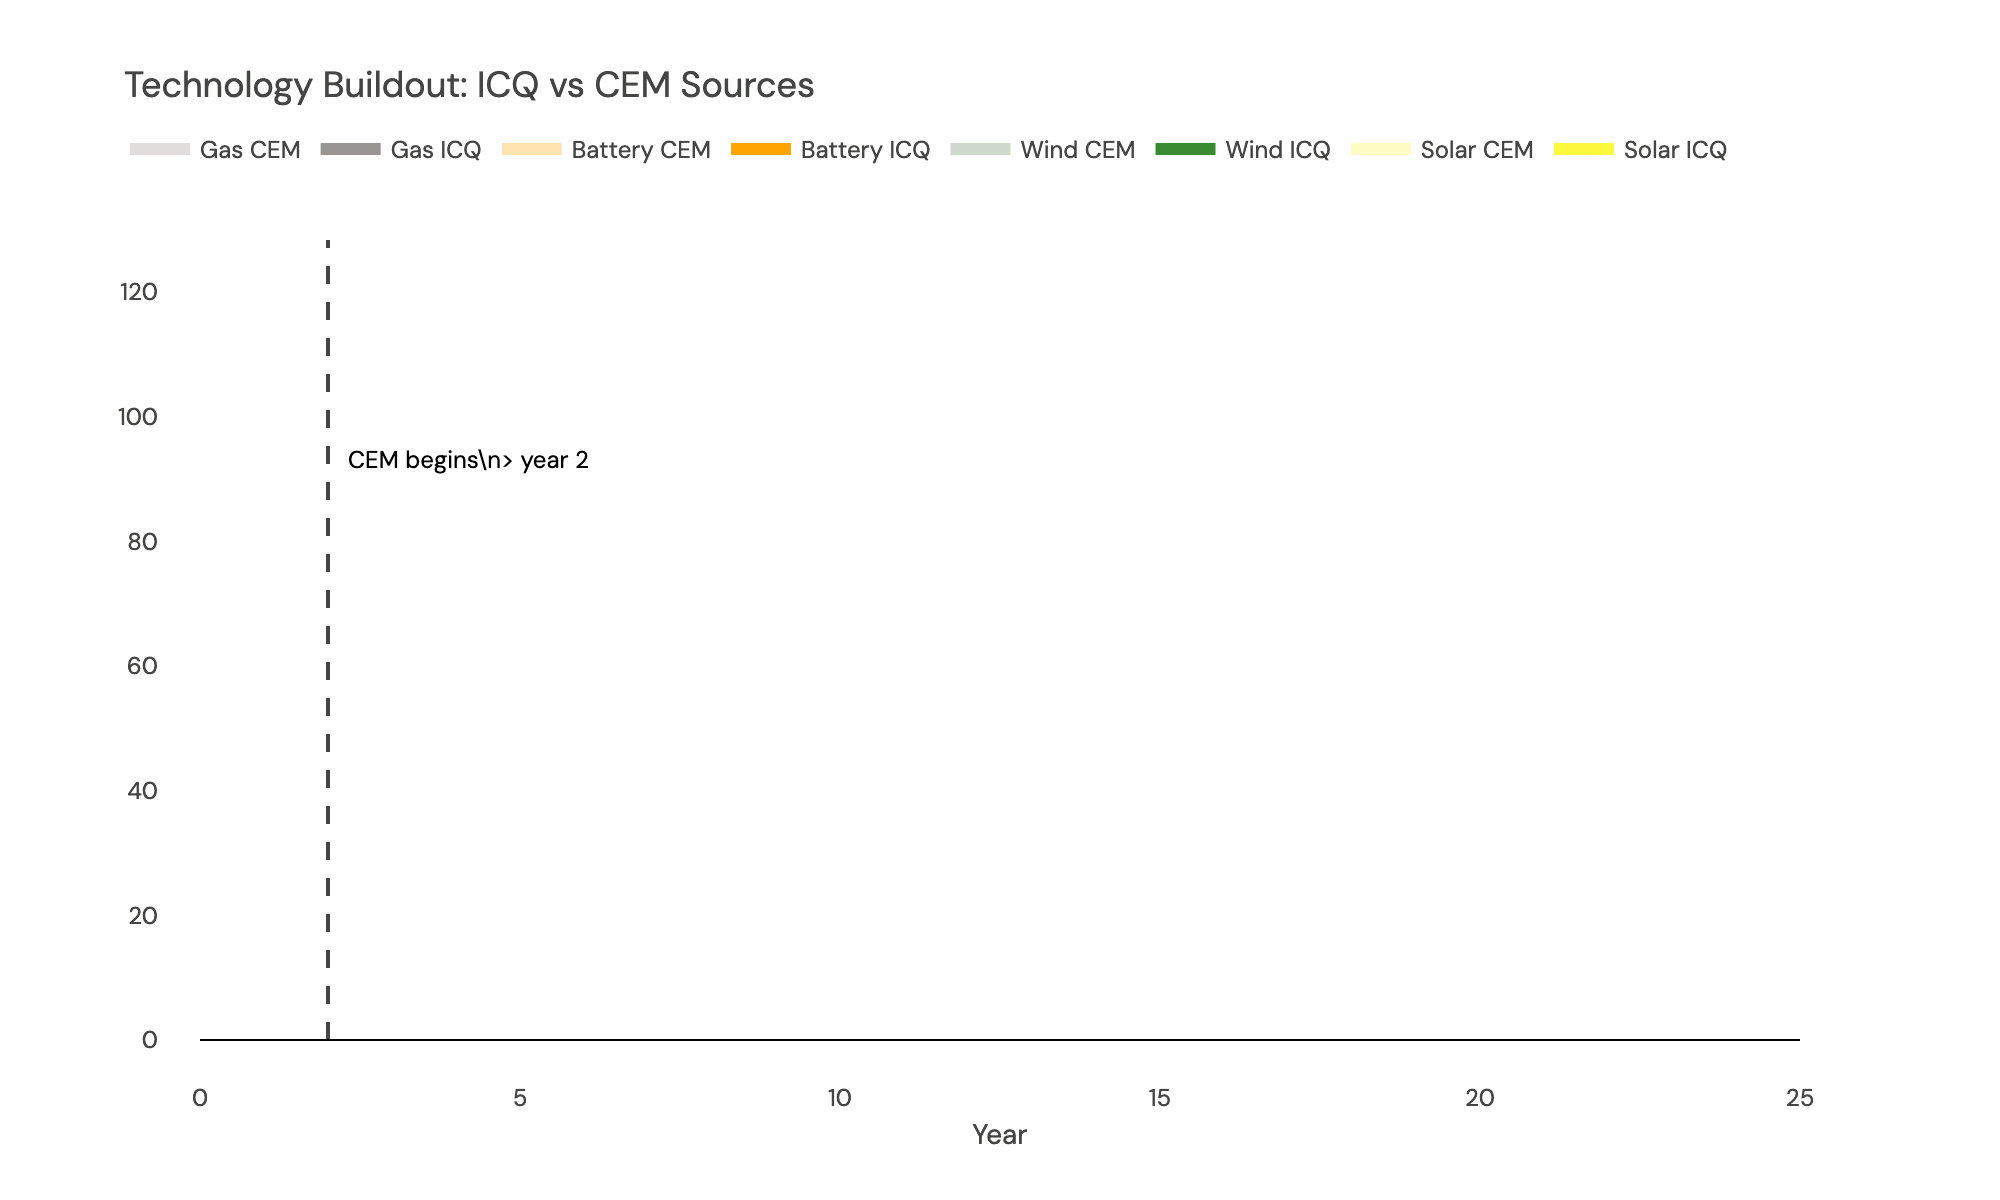Toggle Battery CEM legend label
The height and width of the screenshot is (1200, 2000).
641,150
